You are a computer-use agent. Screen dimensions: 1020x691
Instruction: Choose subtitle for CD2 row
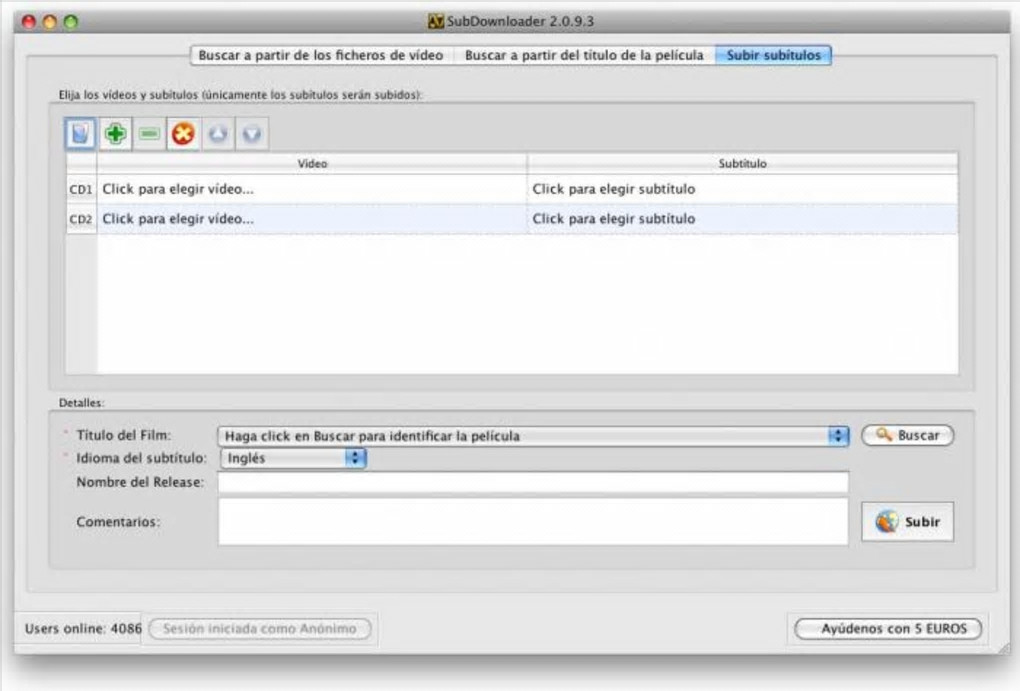(x=742, y=219)
